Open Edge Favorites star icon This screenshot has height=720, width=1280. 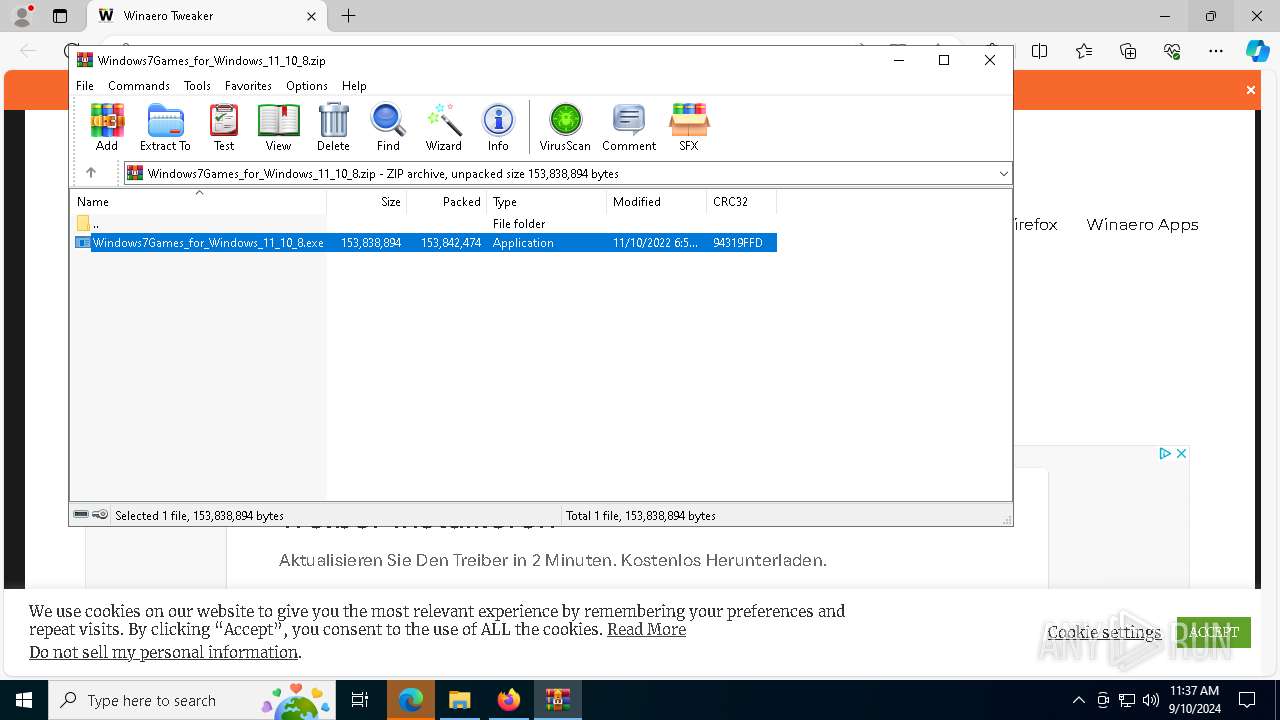[x=1084, y=51]
